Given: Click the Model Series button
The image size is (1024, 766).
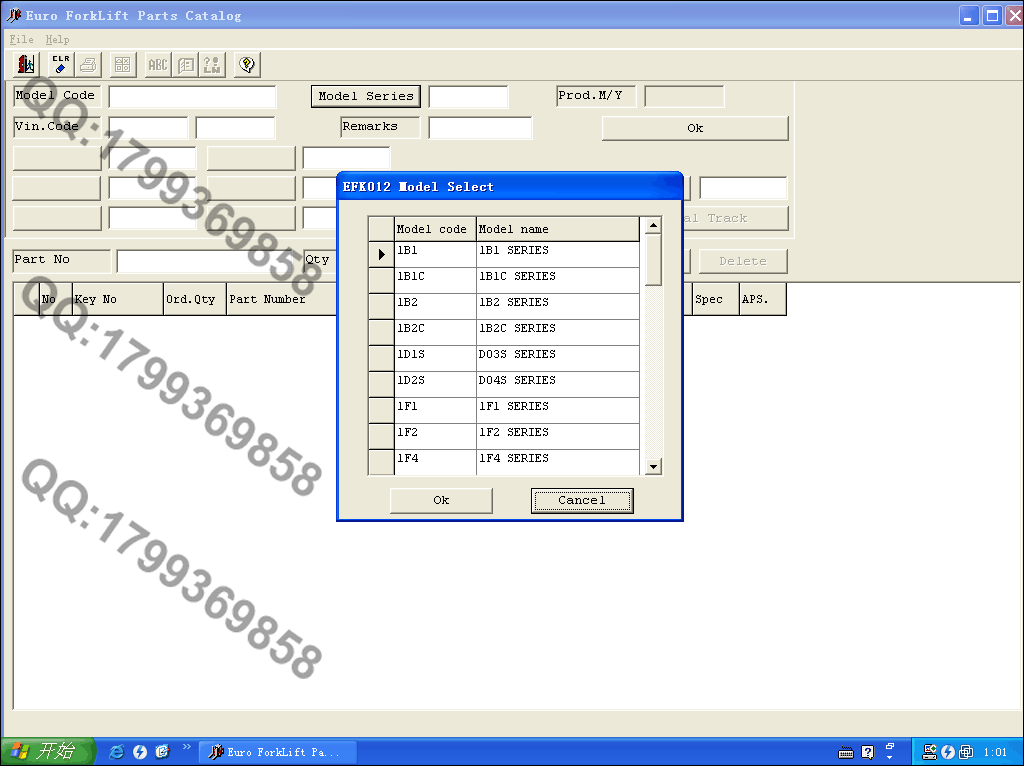Looking at the screenshot, I should pyautogui.click(x=366, y=96).
